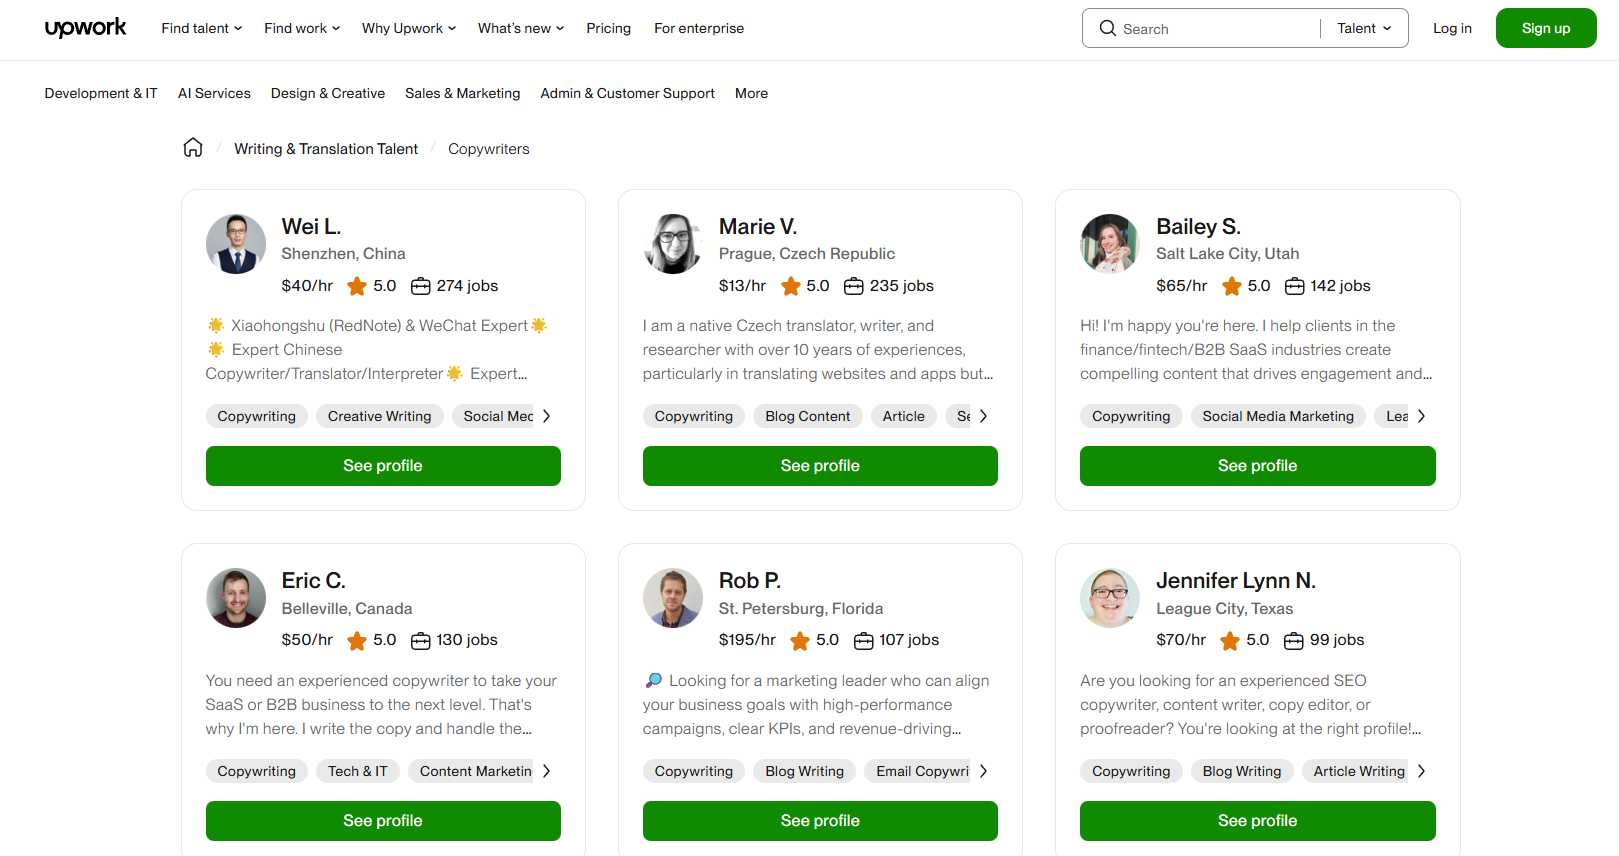Open the Talent dropdown in the search bar
The width and height of the screenshot is (1619, 856).
[1362, 28]
